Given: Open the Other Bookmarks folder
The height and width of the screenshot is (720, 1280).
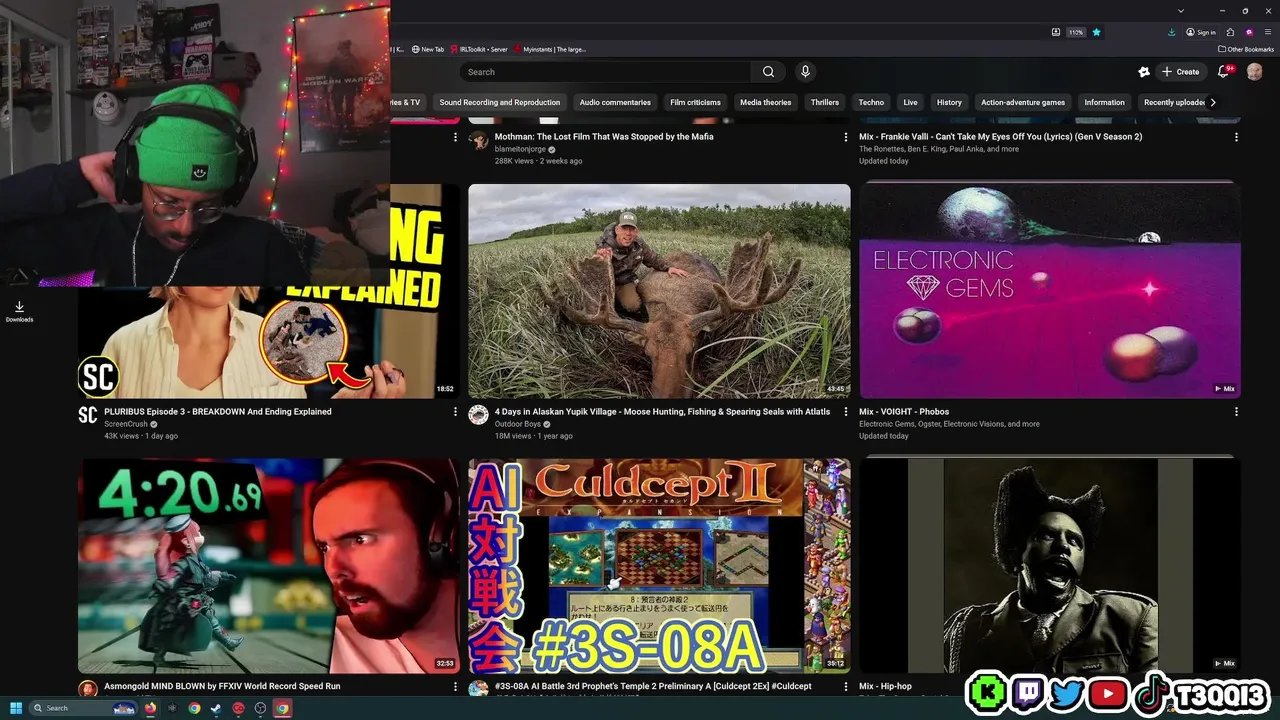Looking at the screenshot, I should point(1246,49).
